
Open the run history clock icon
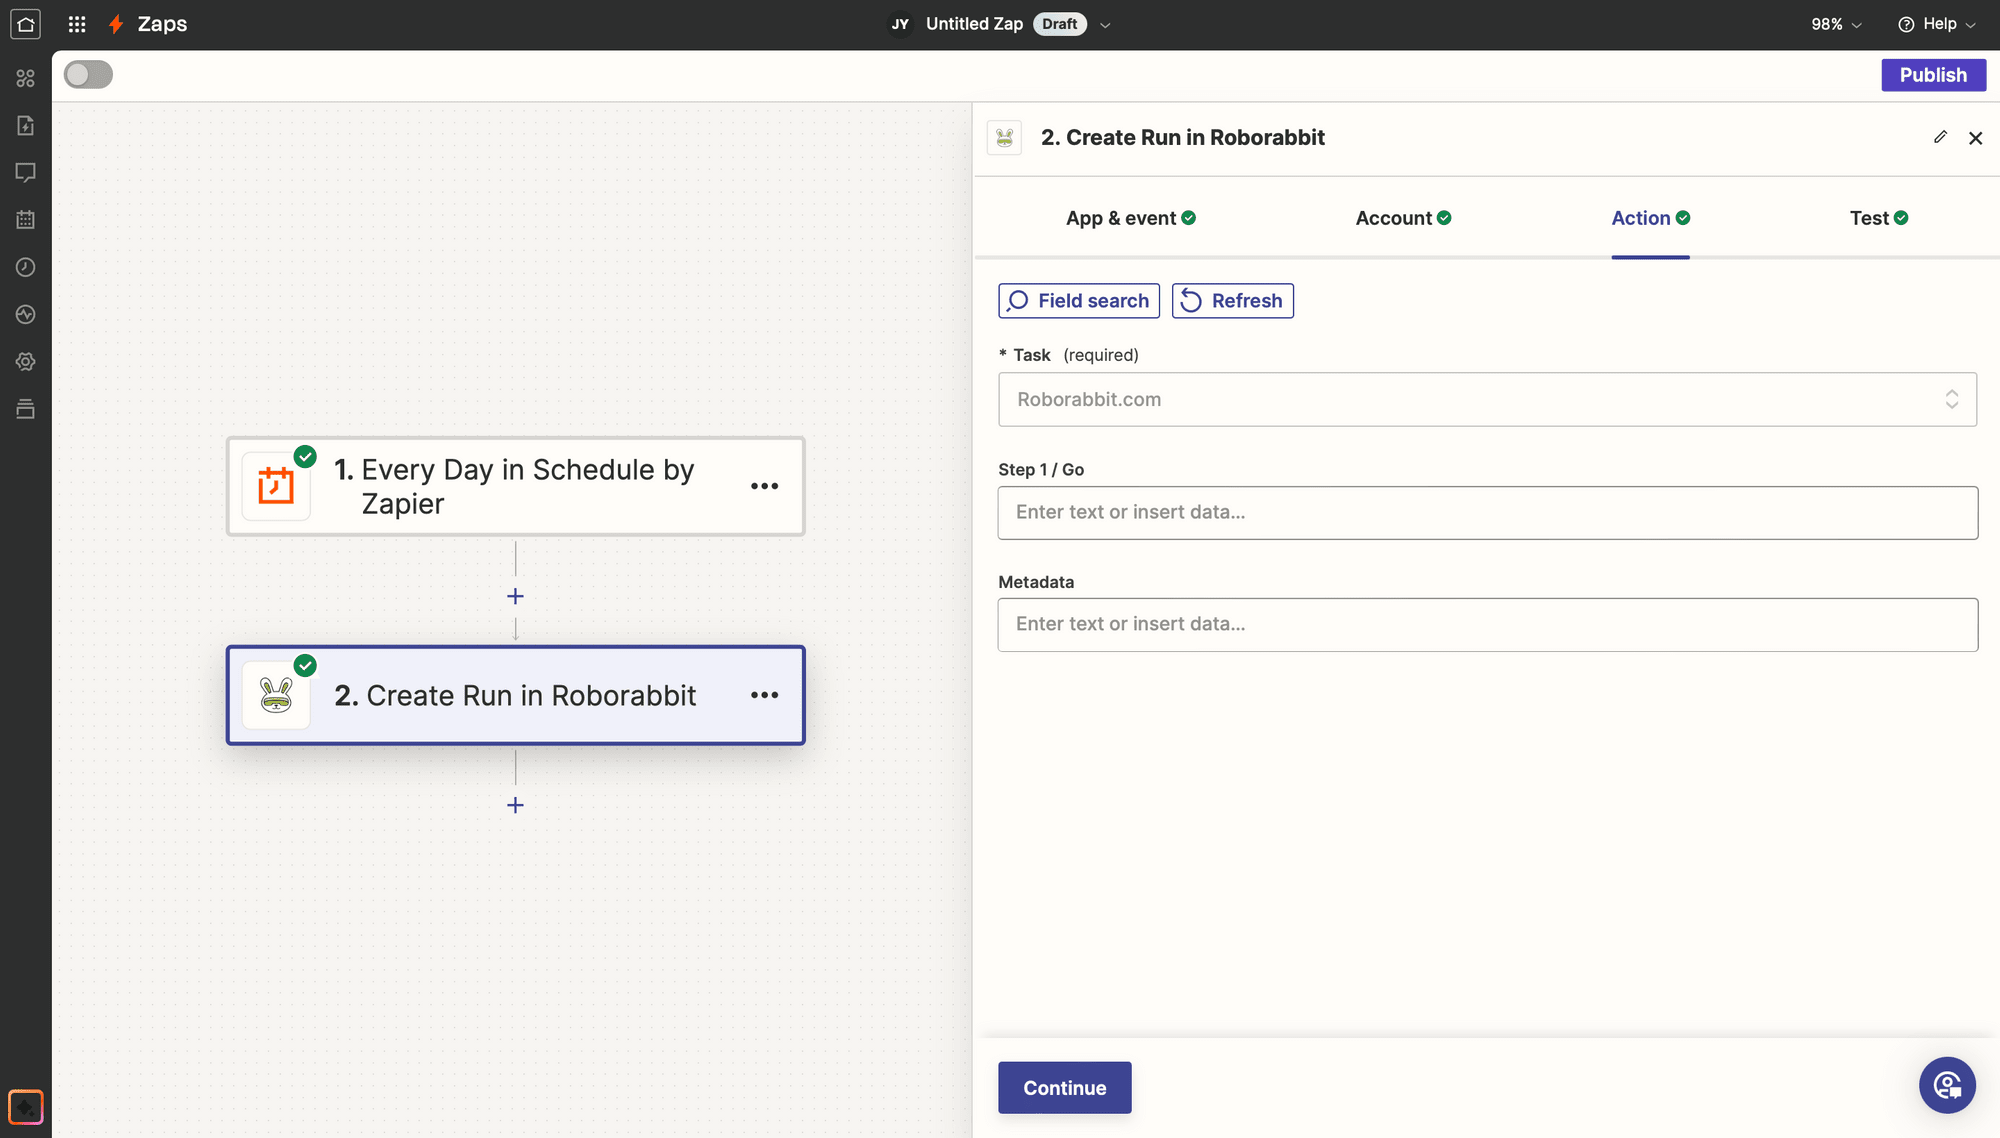(25, 266)
